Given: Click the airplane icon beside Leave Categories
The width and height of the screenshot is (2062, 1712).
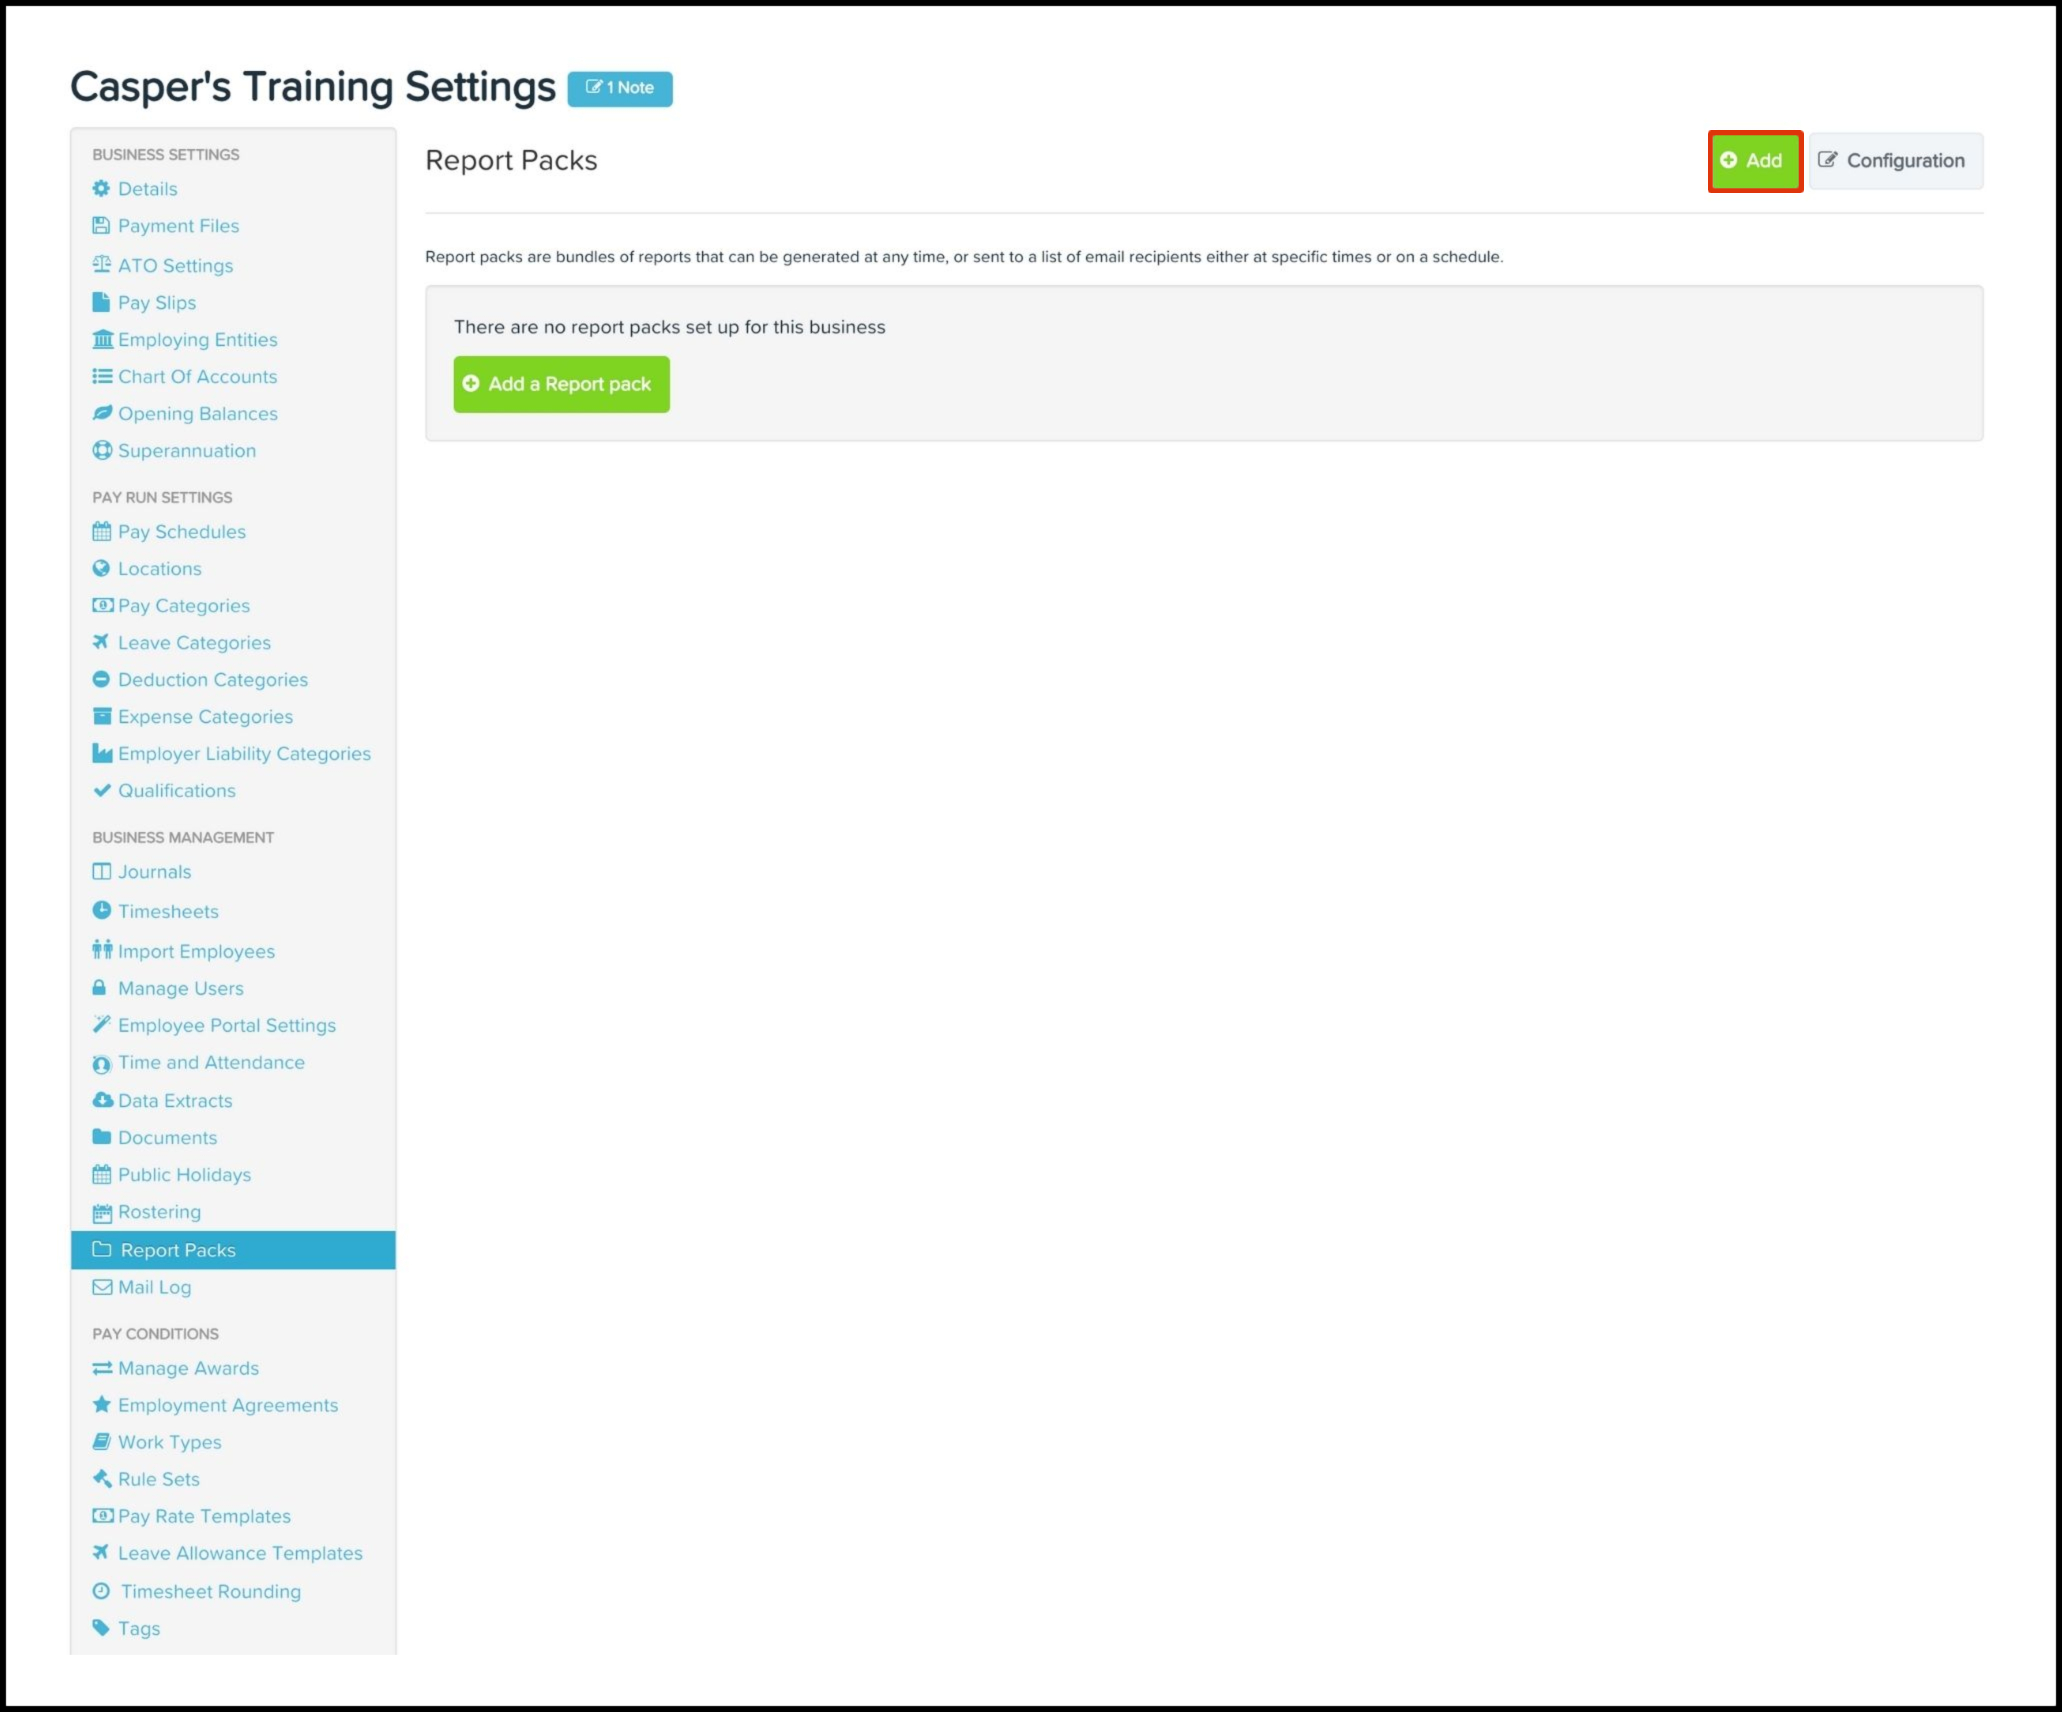Looking at the screenshot, I should pyautogui.click(x=101, y=642).
